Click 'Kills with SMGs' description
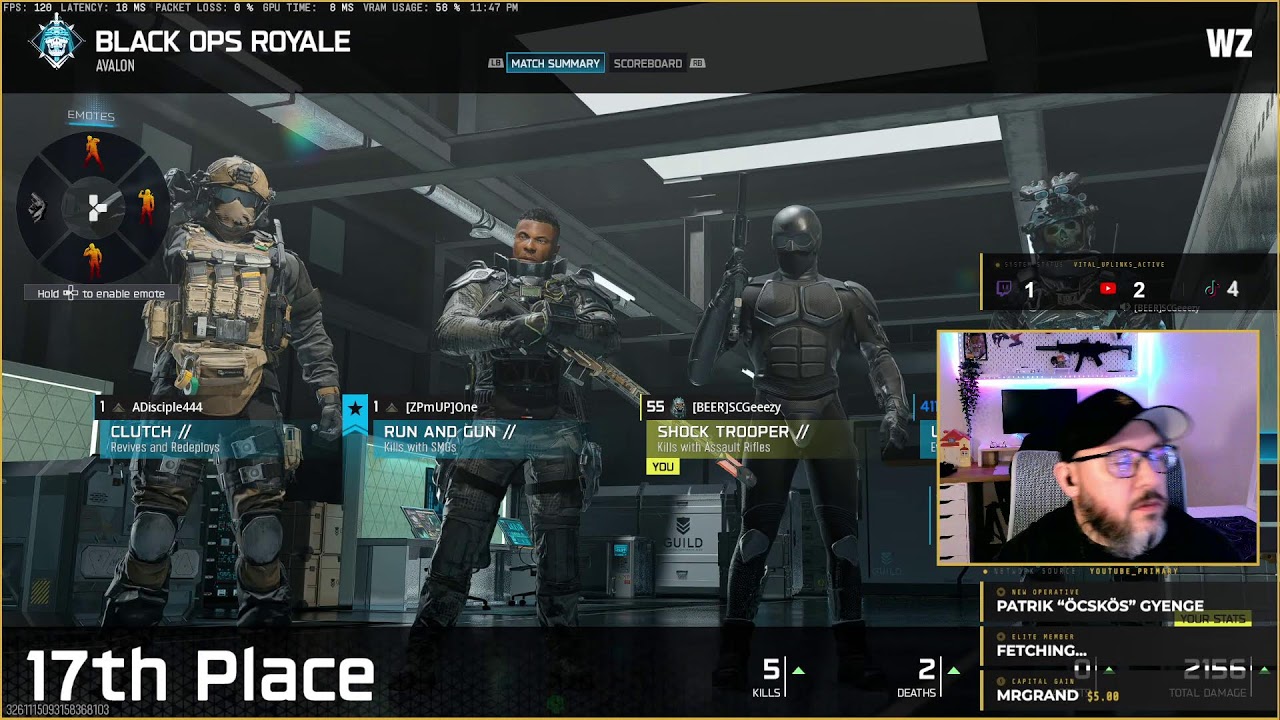Image resolution: width=1280 pixels, height=720 pixels. point(420,448)
